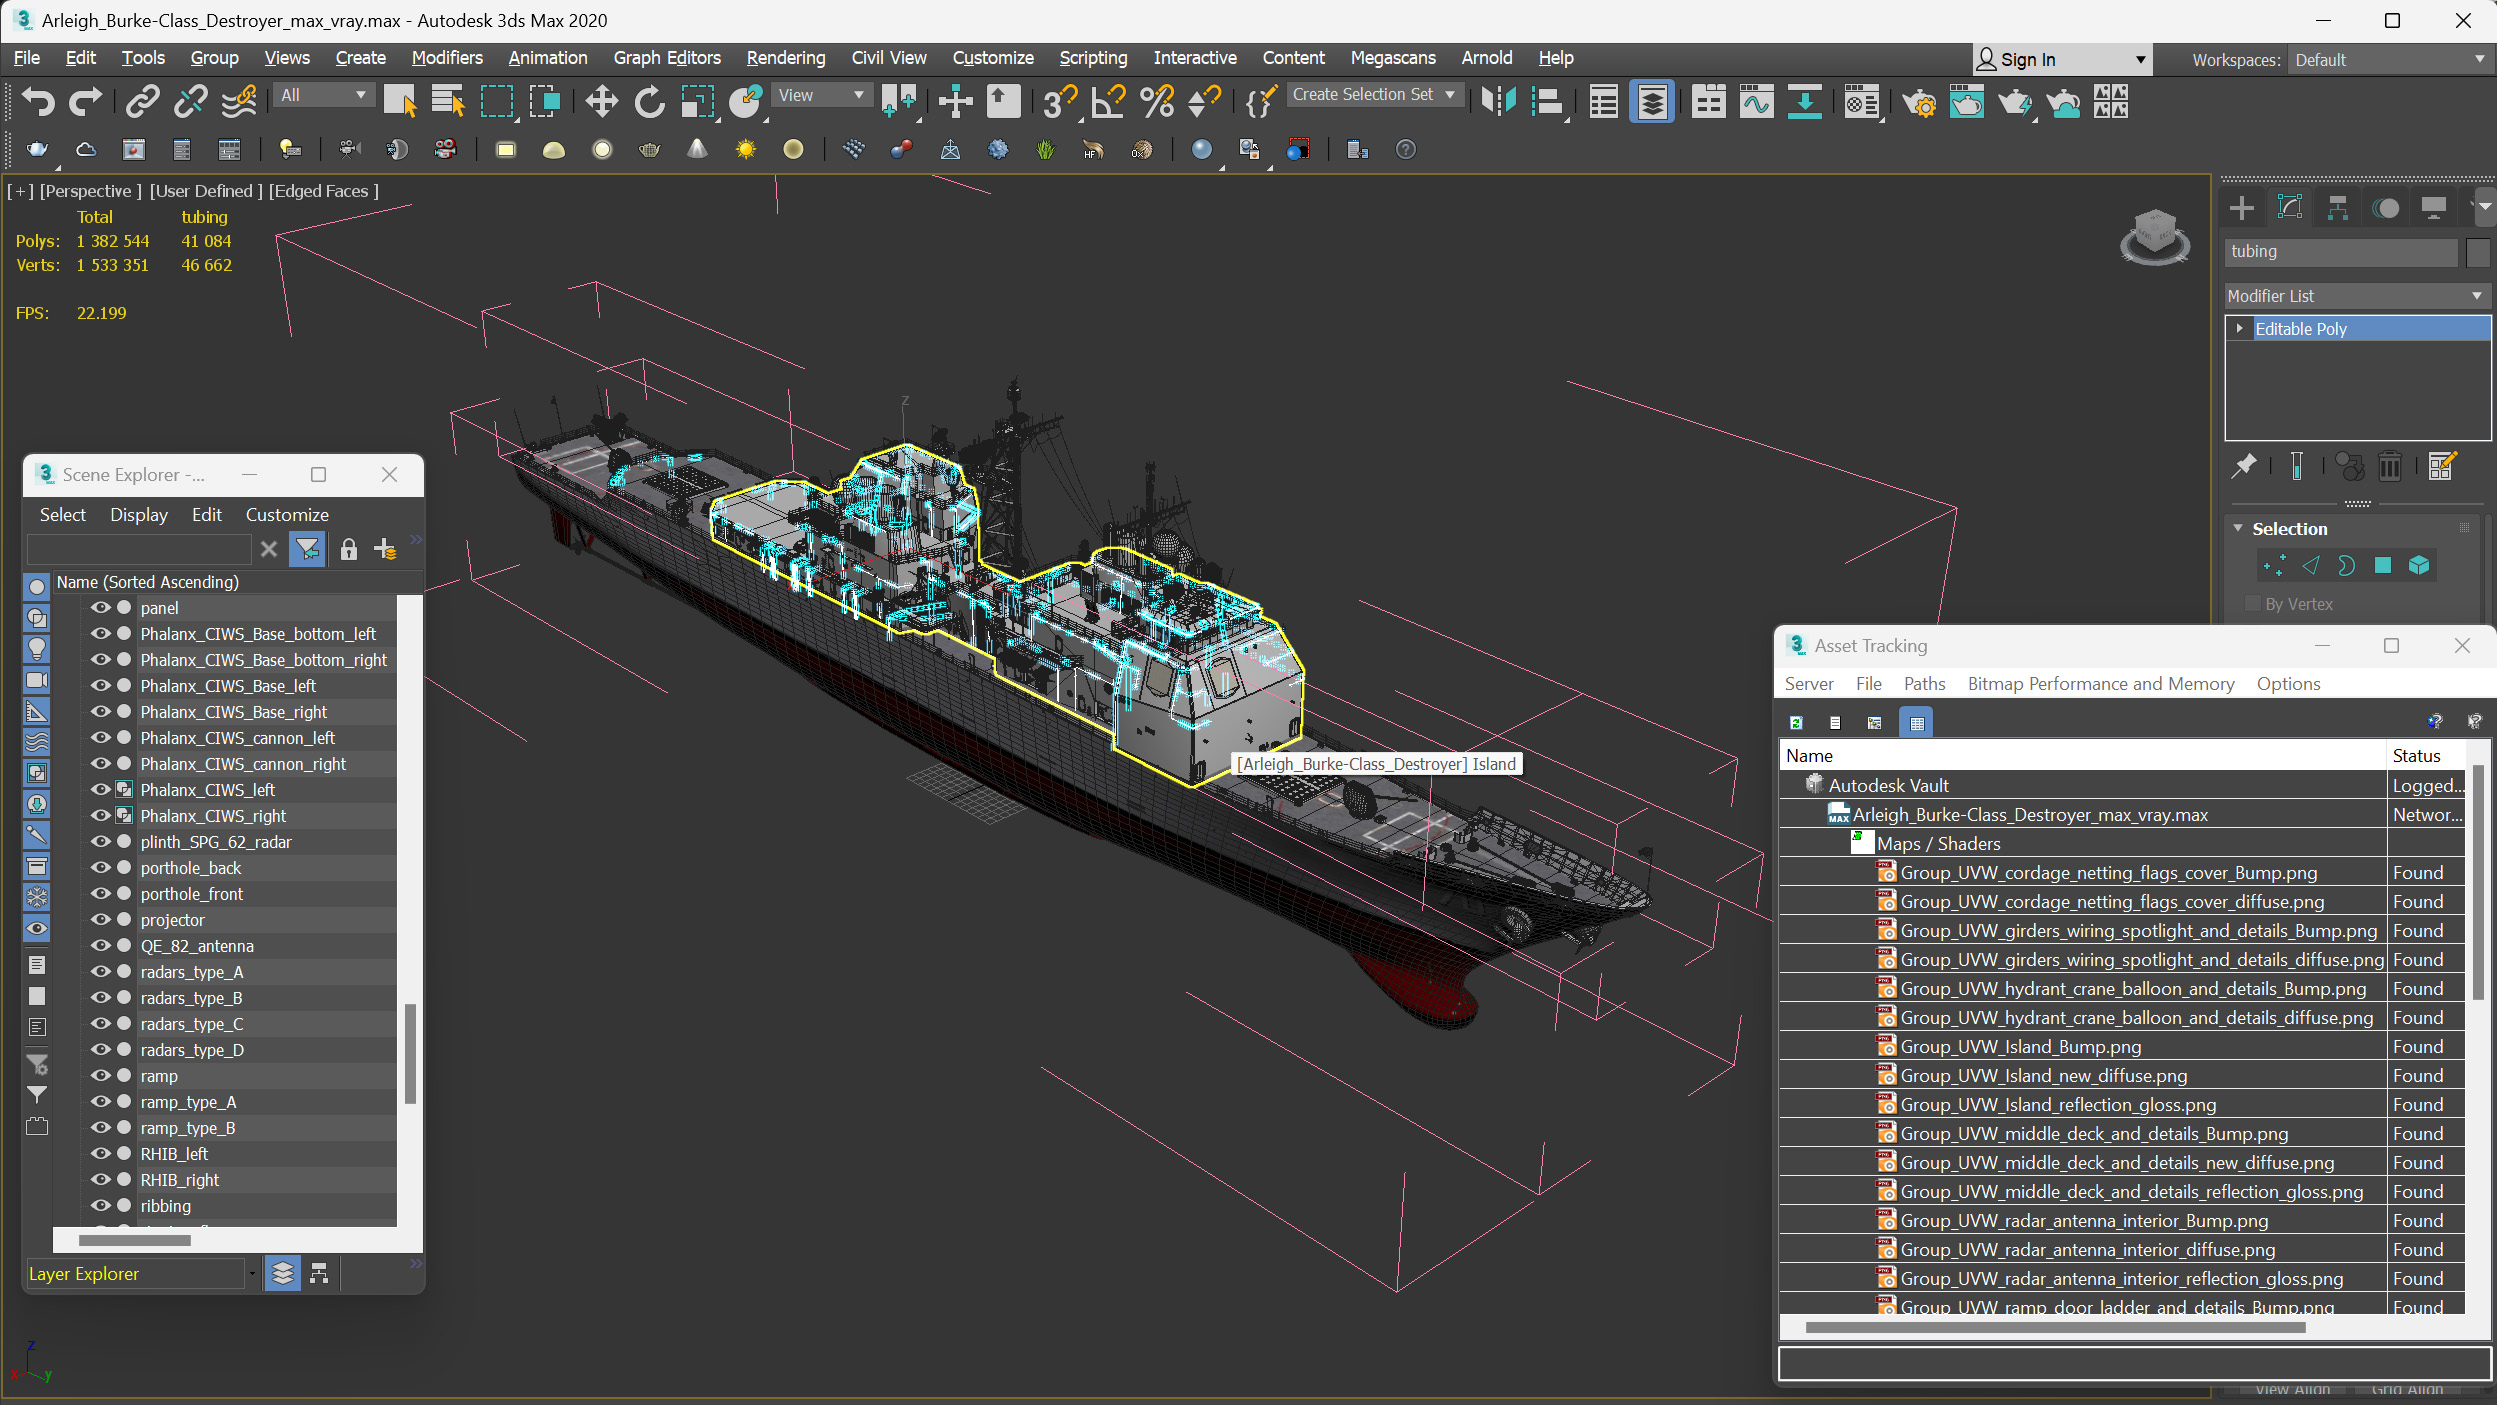
Task: Expand the Selection rollout panel
Action: (x=2291, y=527)
